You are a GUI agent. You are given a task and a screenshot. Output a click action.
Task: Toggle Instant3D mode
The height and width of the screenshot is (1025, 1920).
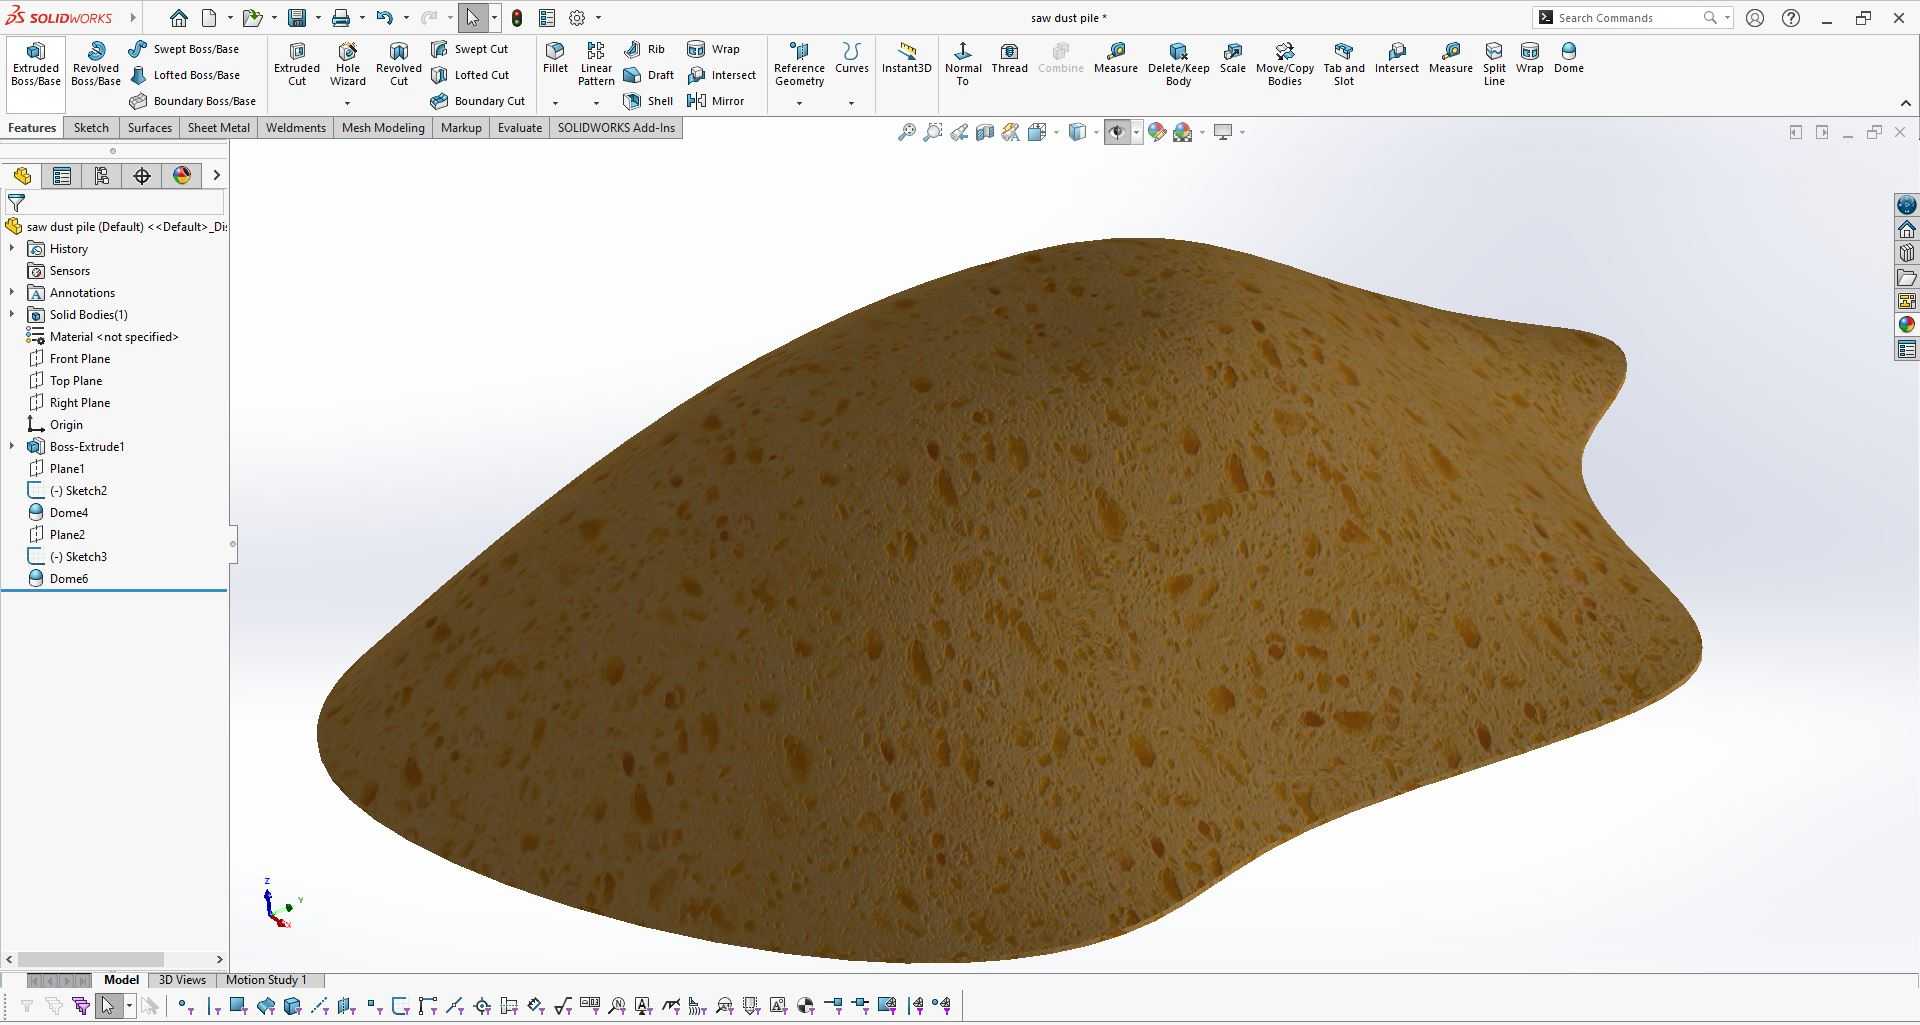pyautogui.click(x=906, y=58)
